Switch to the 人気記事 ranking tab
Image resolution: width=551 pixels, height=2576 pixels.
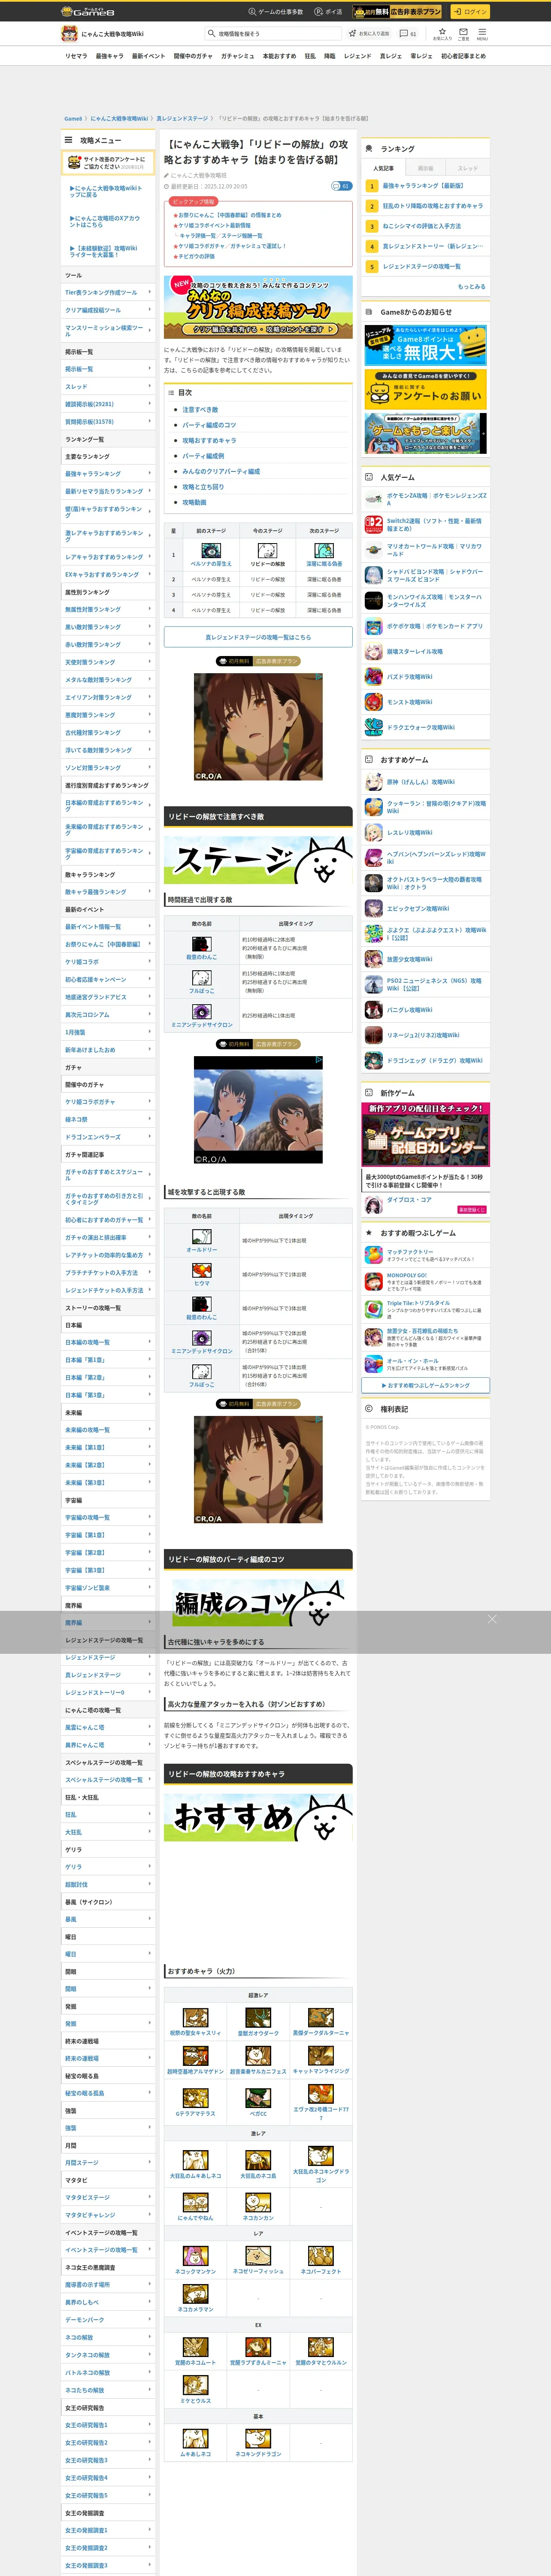[383, 168]
